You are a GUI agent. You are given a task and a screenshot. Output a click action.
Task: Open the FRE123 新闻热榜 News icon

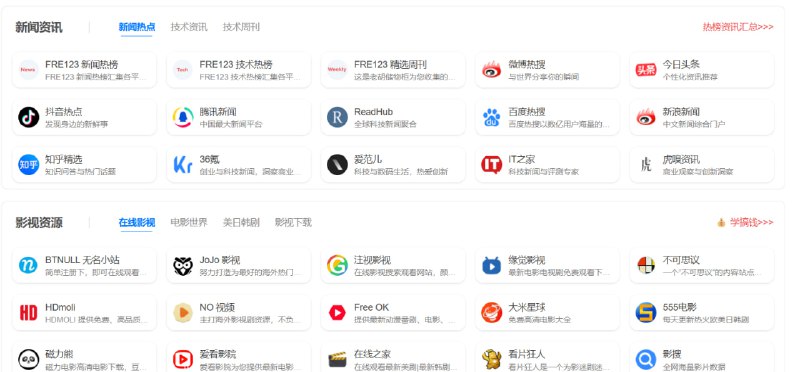(x=29, y=70)
